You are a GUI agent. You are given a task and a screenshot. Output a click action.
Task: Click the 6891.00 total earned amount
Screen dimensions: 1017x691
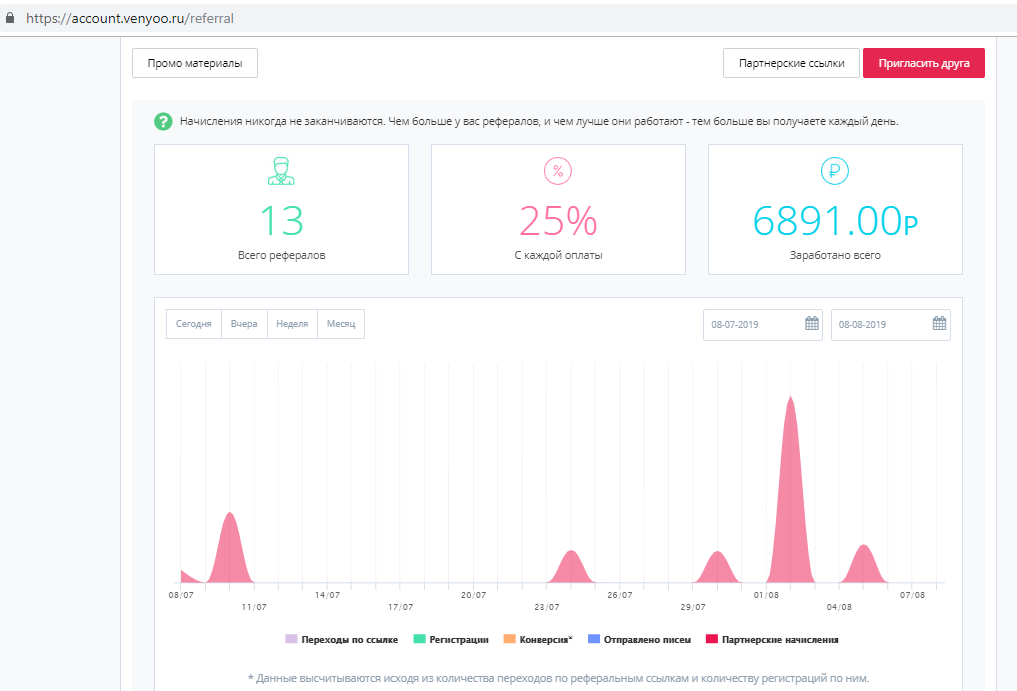835,221
